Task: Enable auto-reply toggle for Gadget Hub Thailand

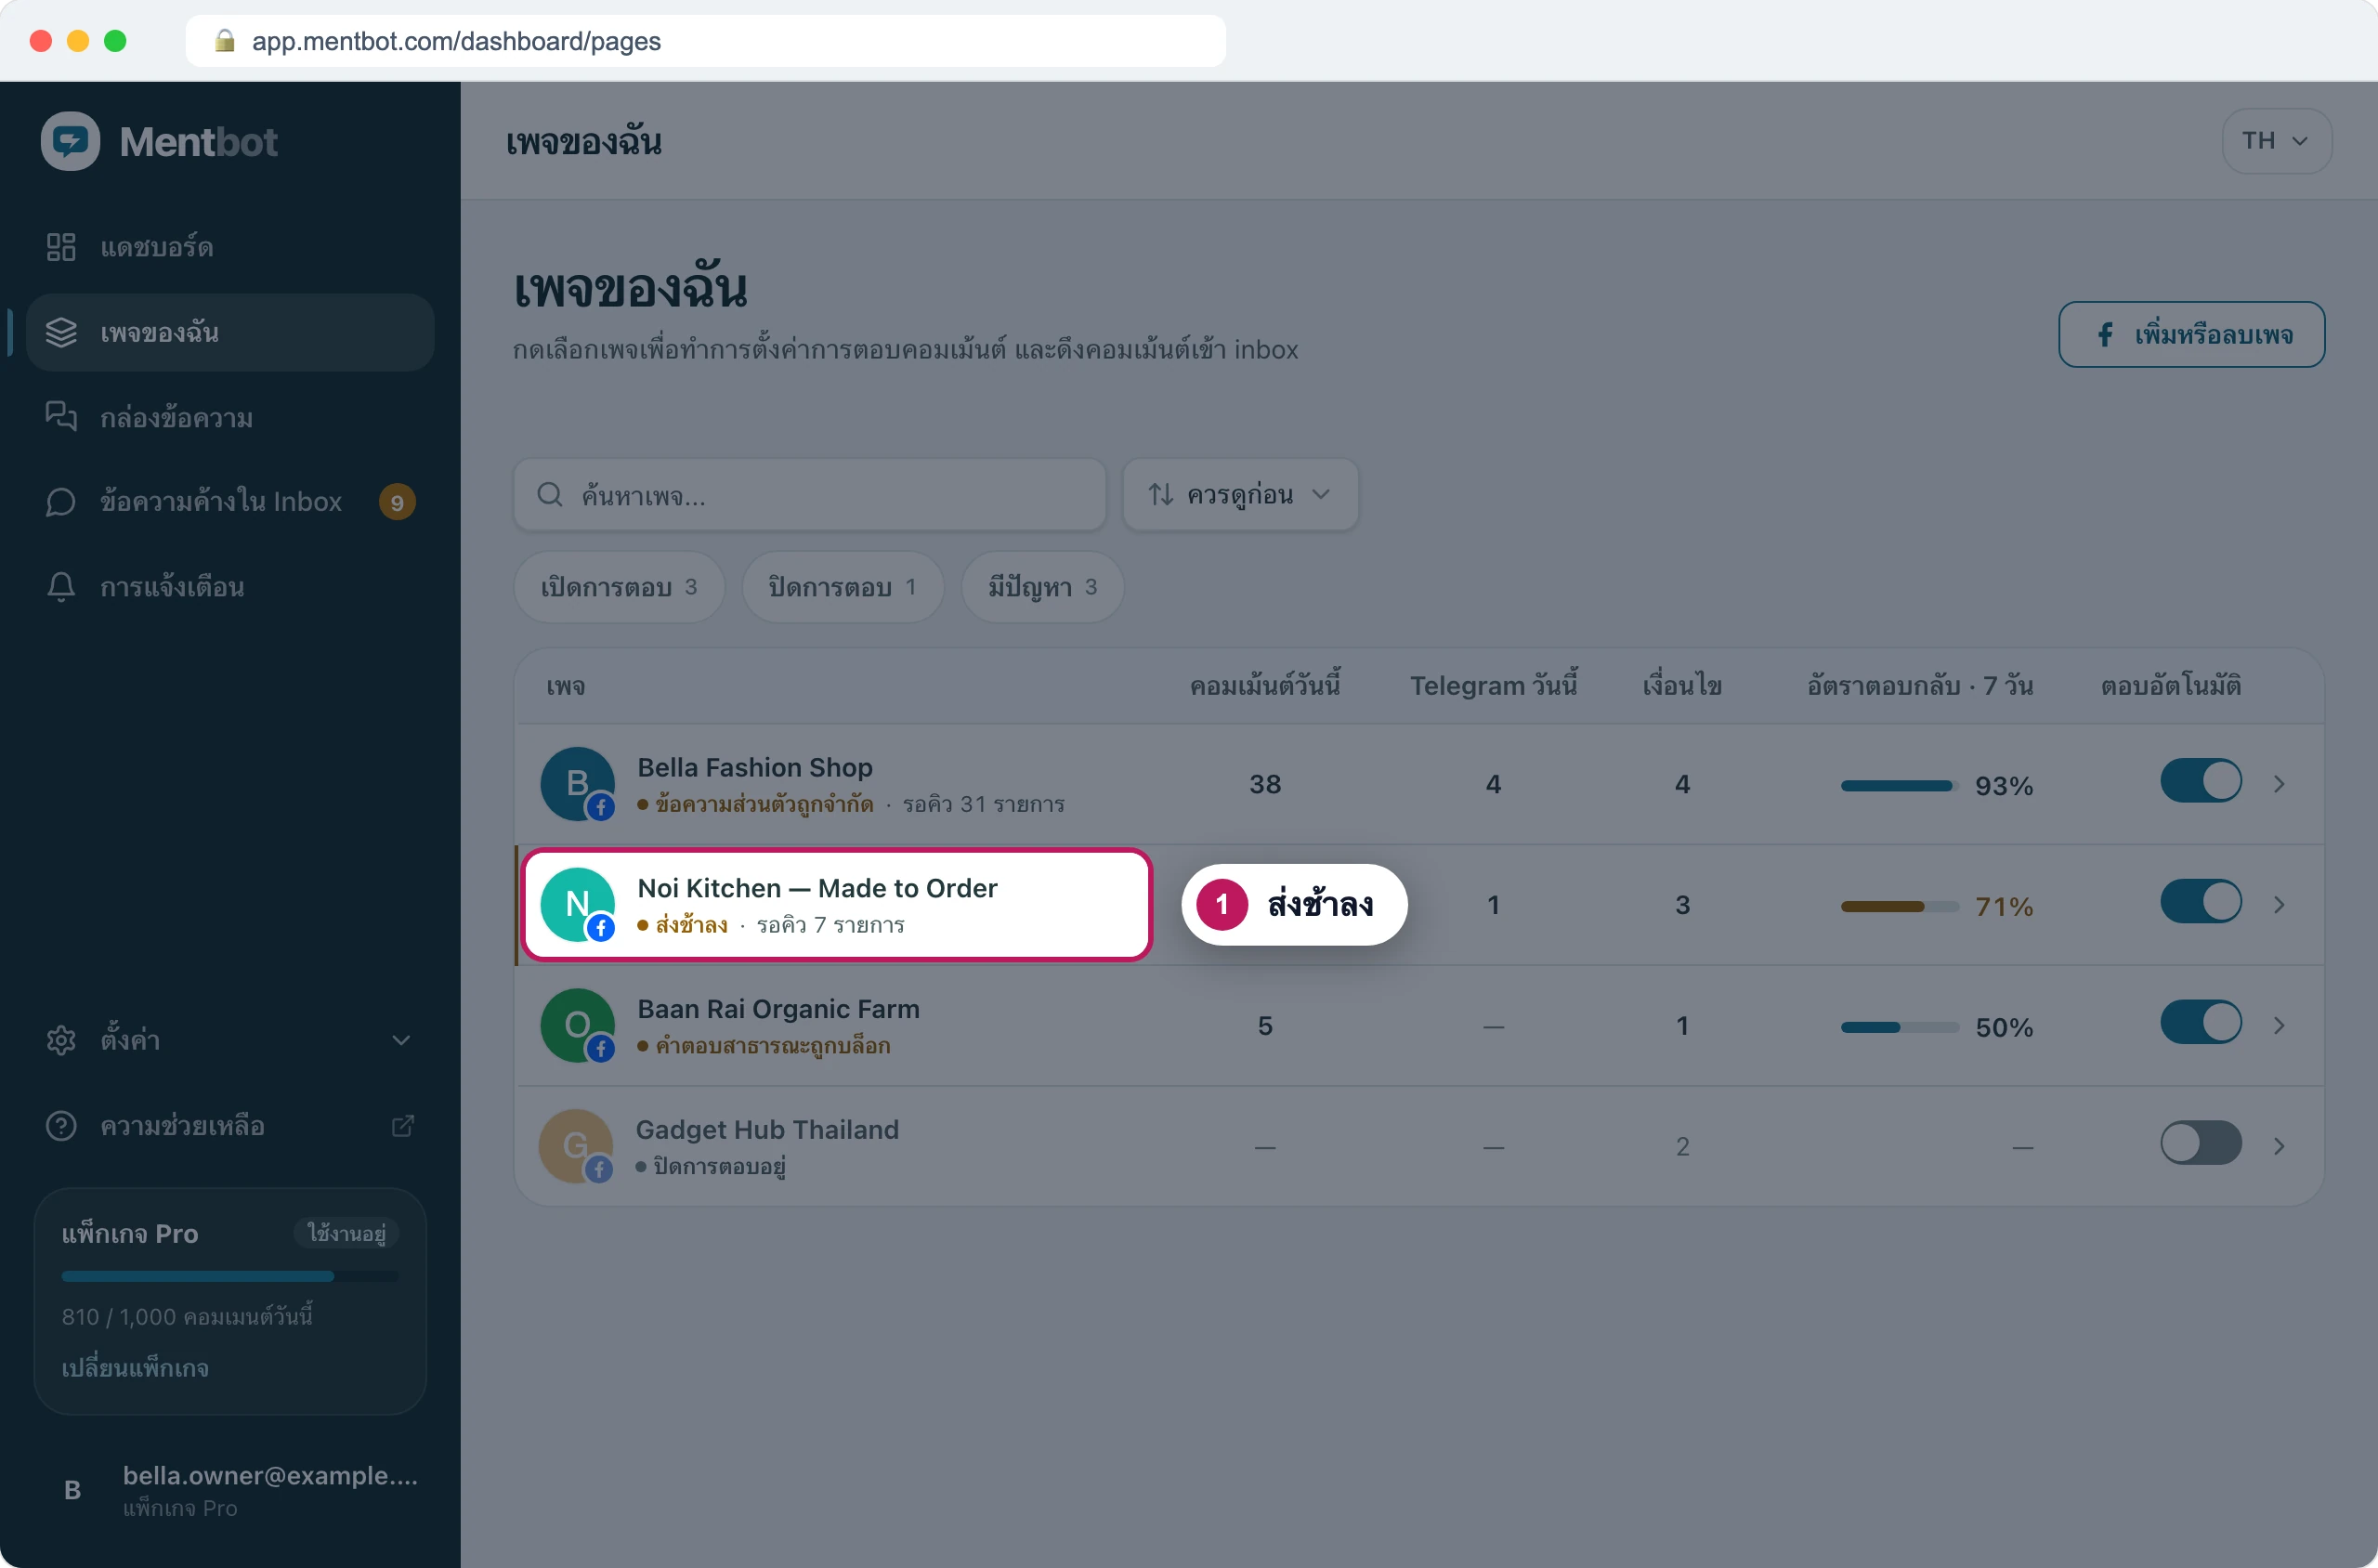Action: pos(2201,1143)
